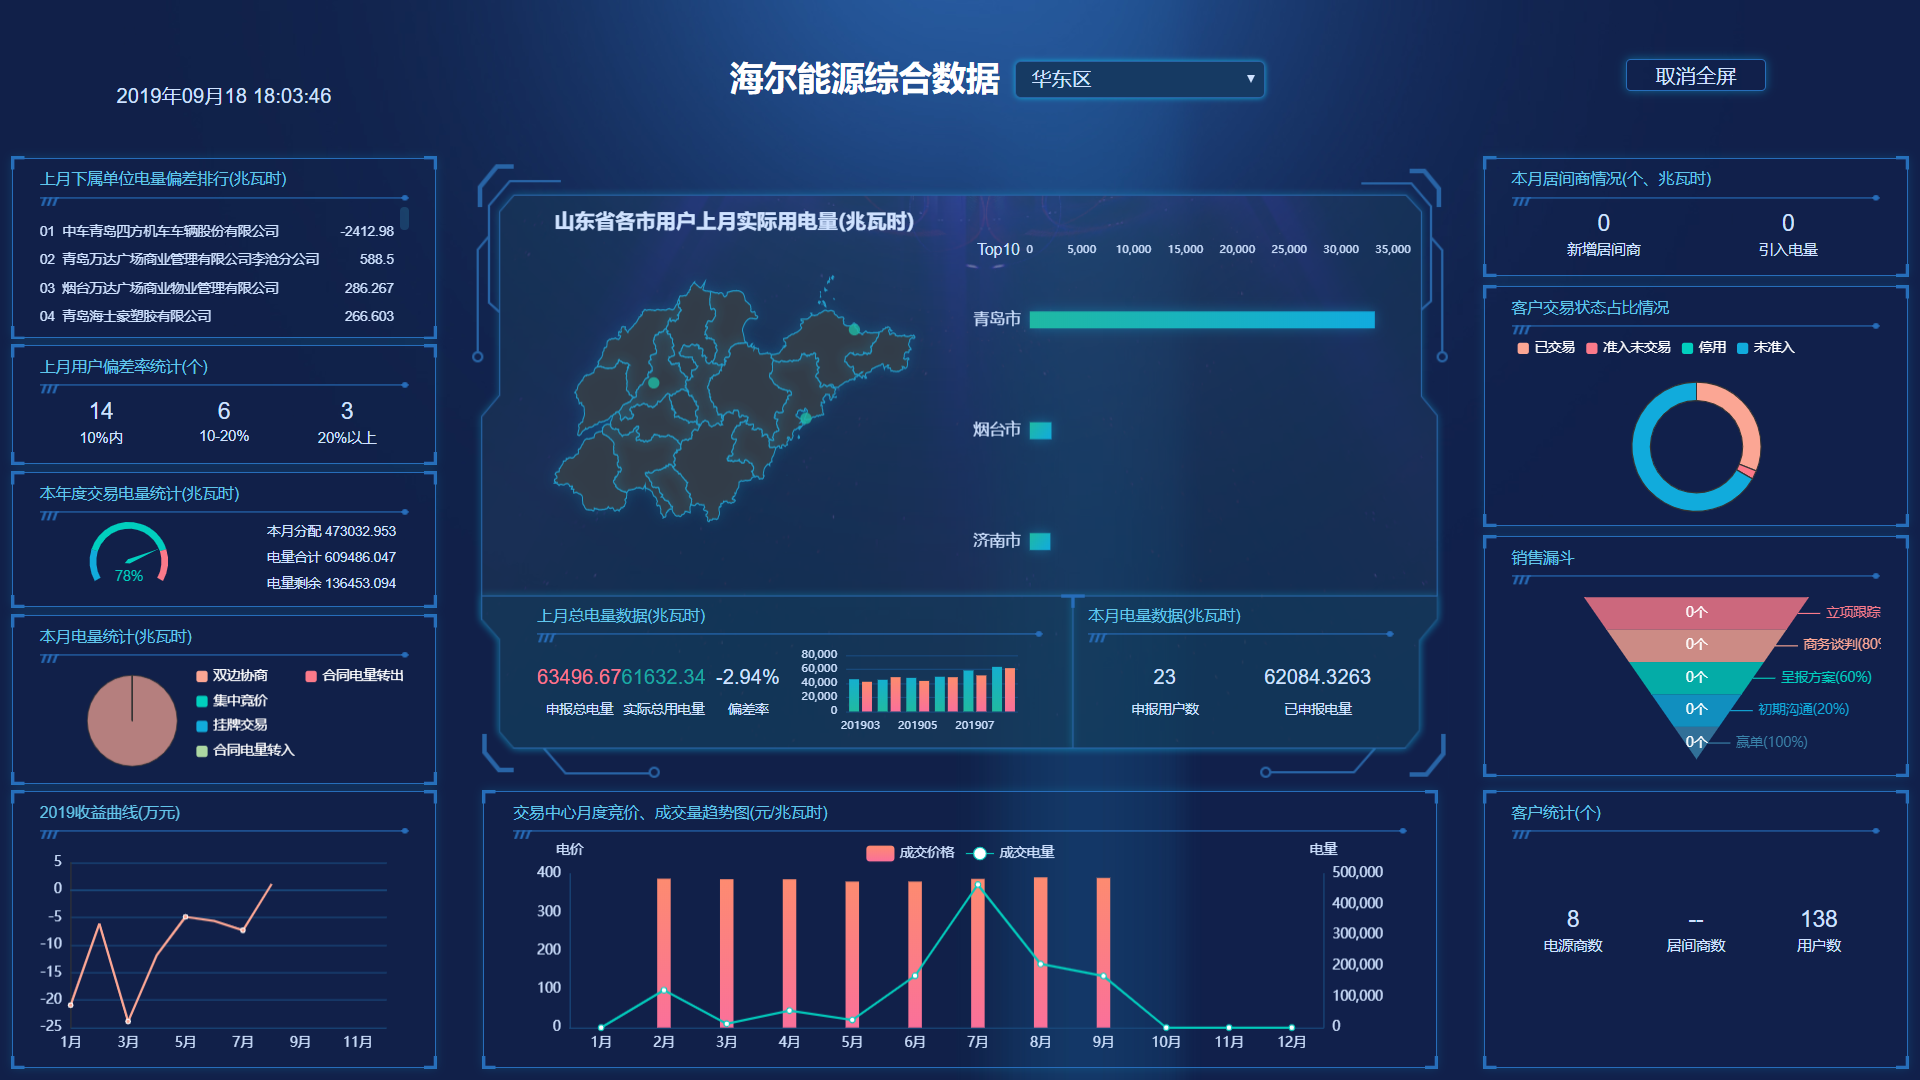Screen dimensions: 1920x1080
Task: Click the 申报用户数 23 figure
Action: (1164, 677)
